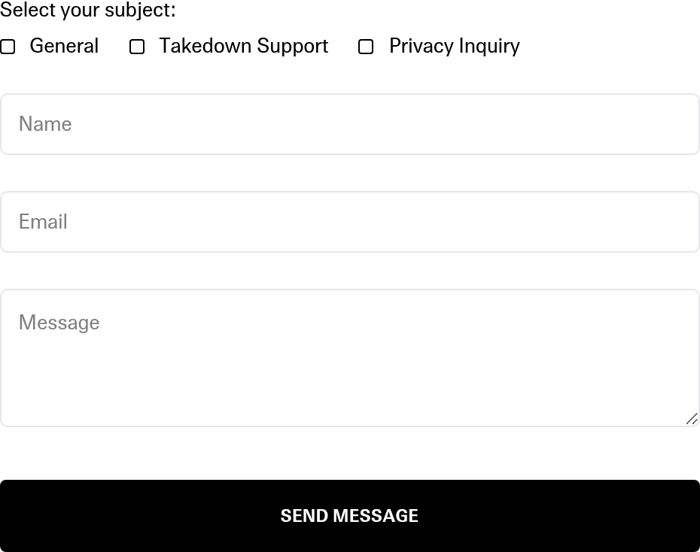Click the "Message" placeholder text
Image resolution: width=700 pixels, height=552 pixels.
pyautogui.click(x=59, y=323)
